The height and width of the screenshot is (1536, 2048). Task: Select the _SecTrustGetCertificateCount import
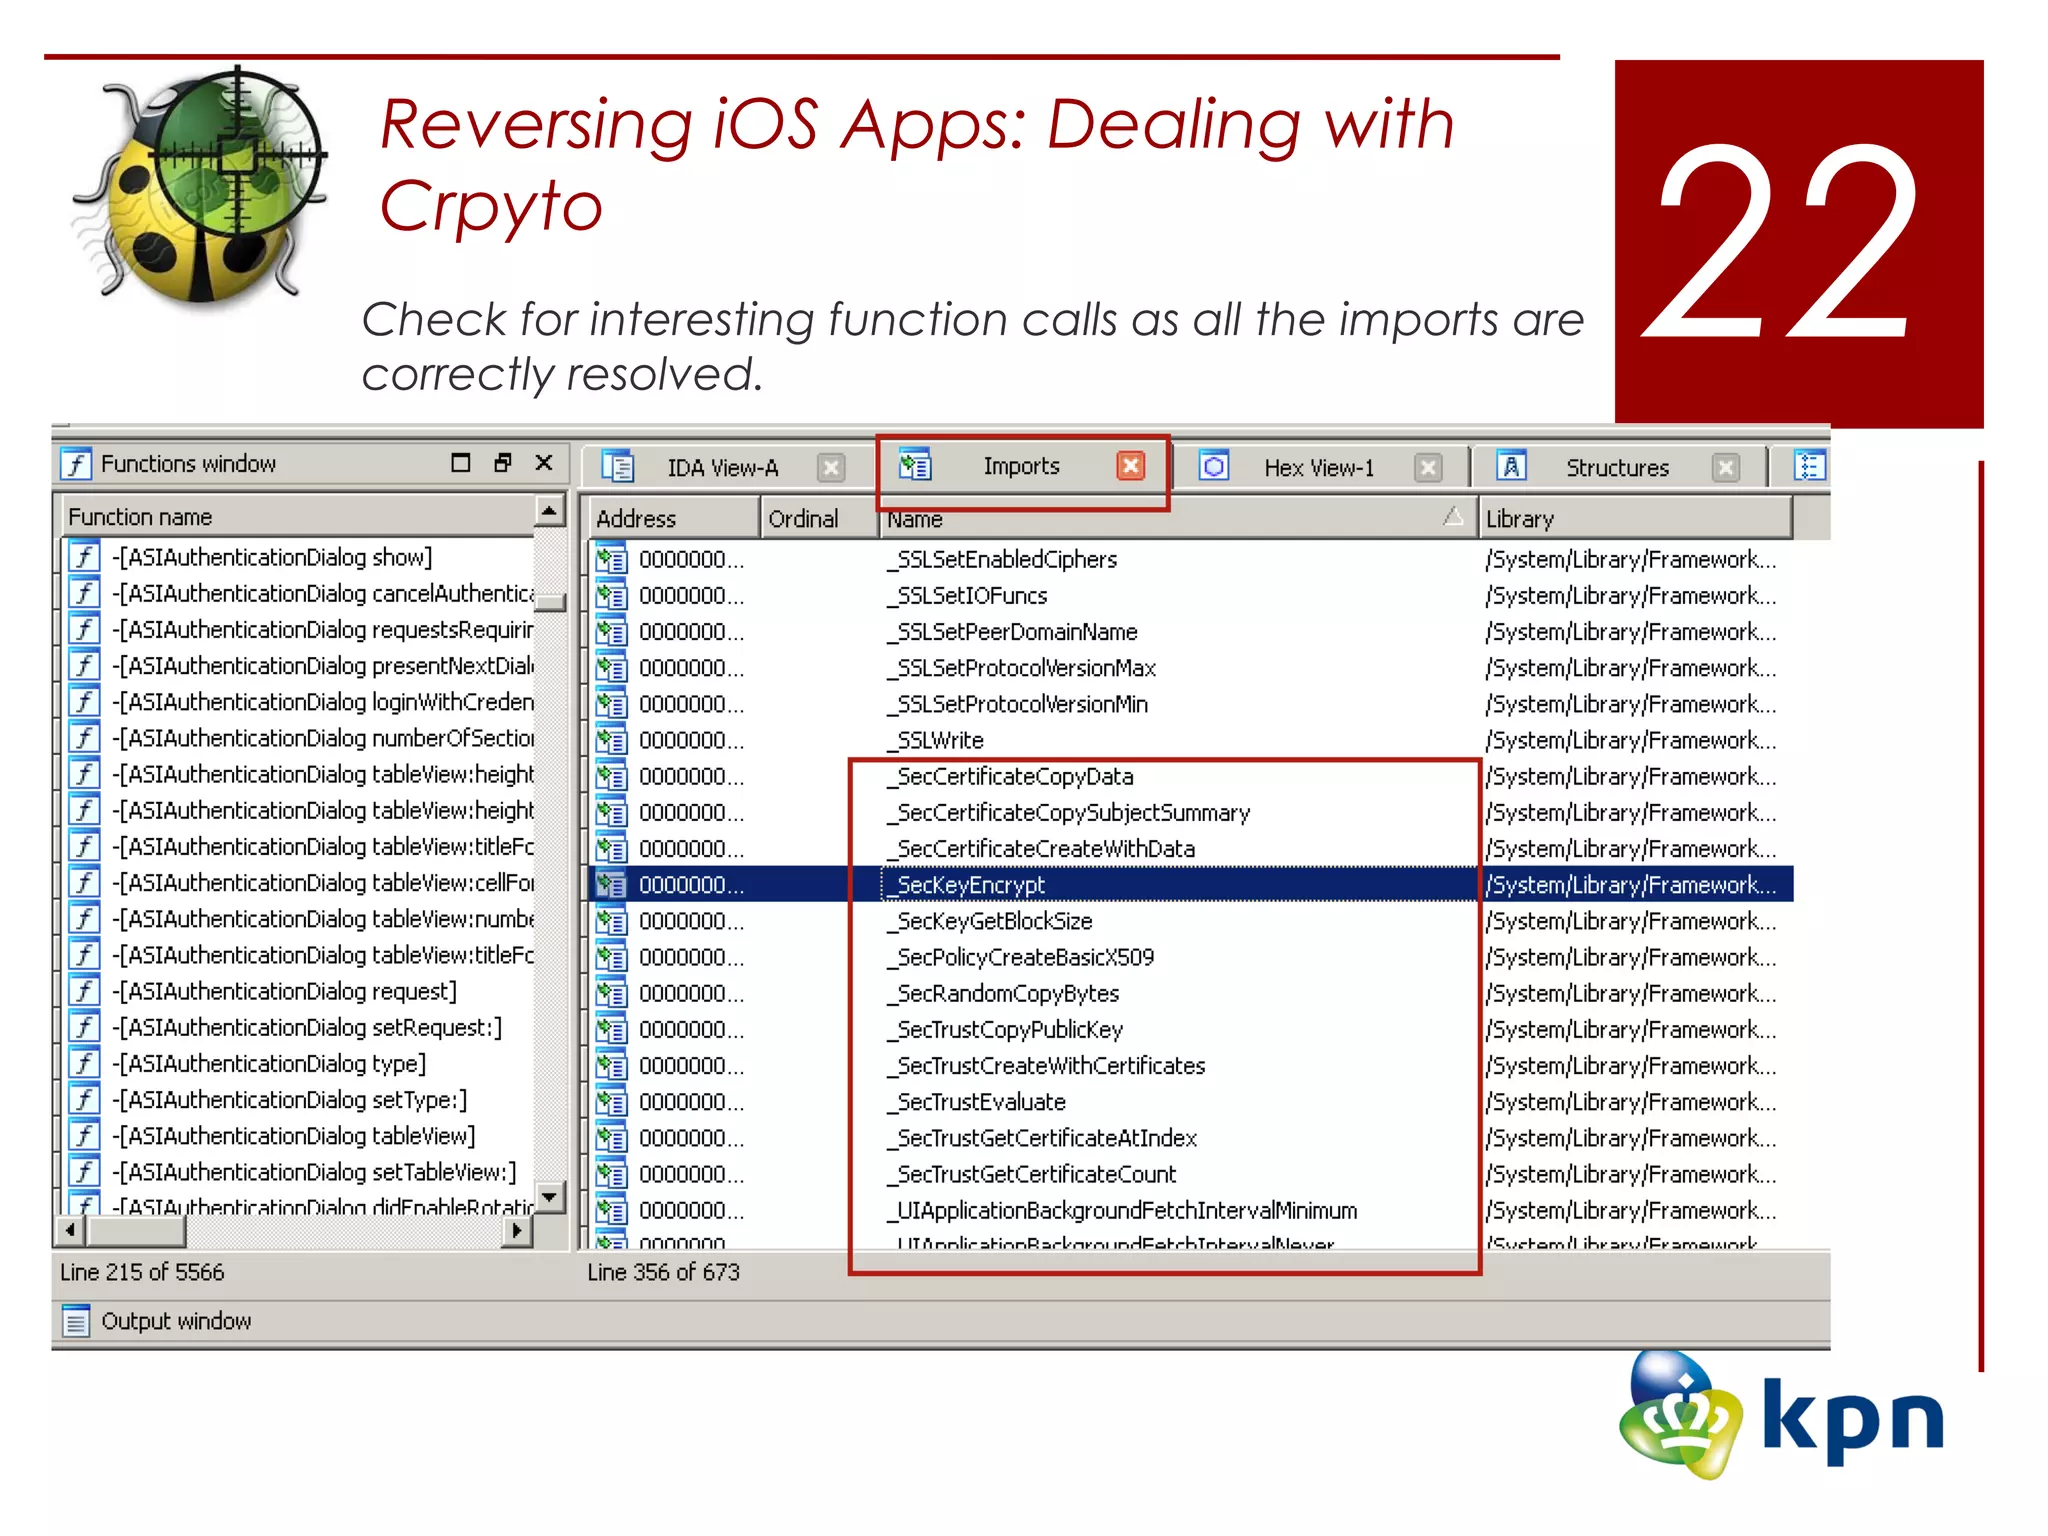(x=1032, y=1174)
